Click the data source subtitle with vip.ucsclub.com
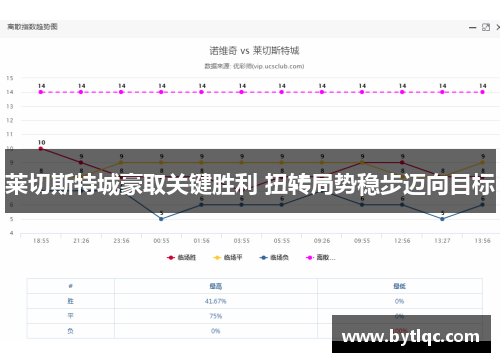The height and width of the screenshot is (362, 500). point(254,66)
